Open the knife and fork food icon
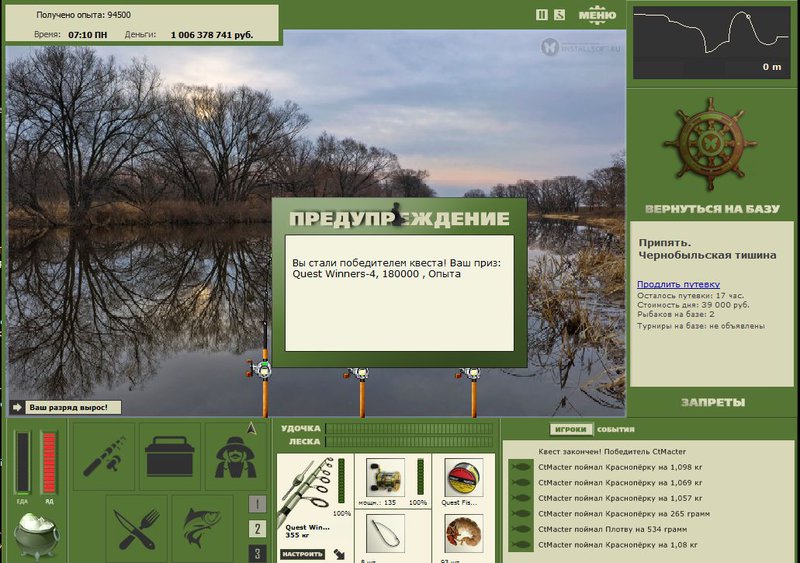Viewport: 800px width, 563px height. pos(137,528)
